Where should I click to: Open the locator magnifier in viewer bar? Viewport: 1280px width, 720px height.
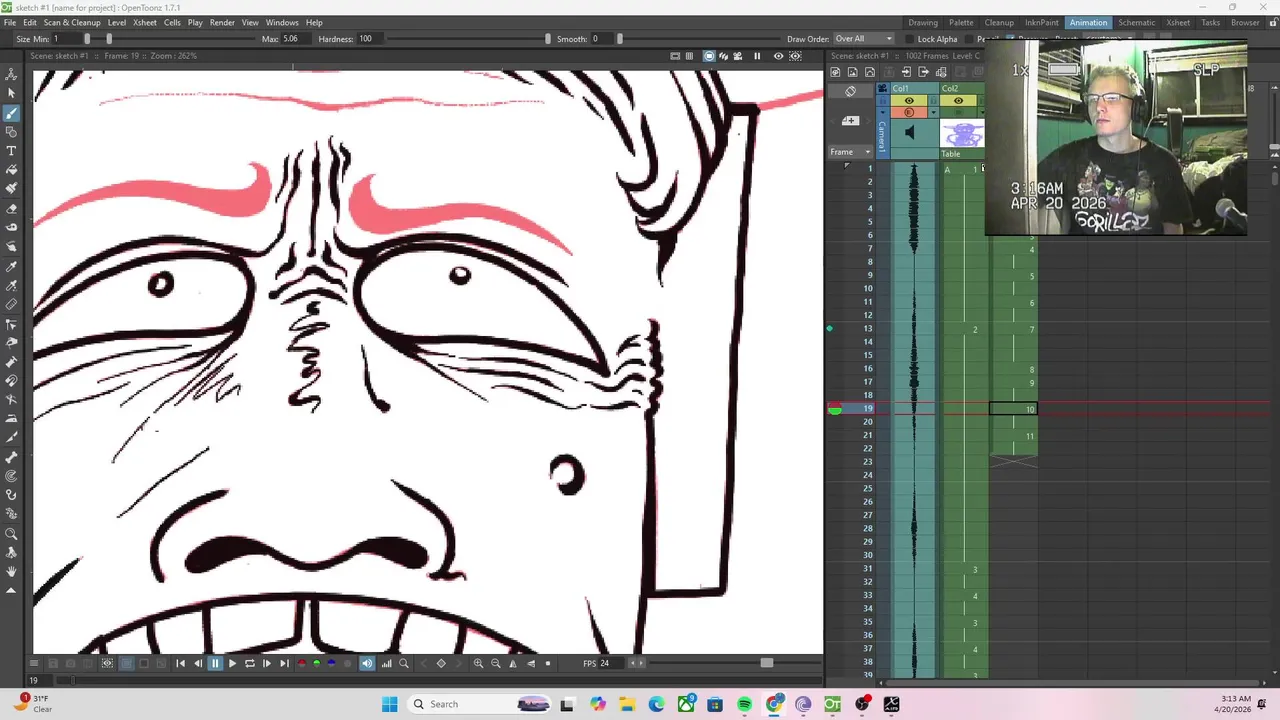click(x=404, y=663)
